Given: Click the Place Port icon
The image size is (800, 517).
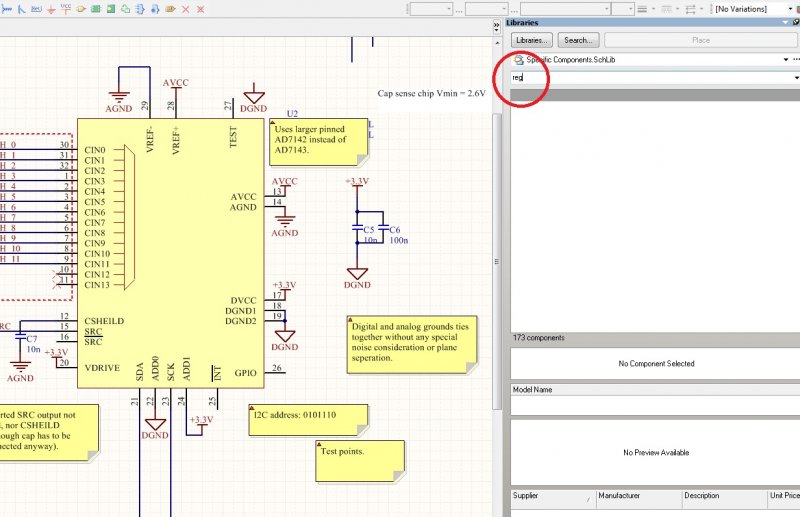Looking at the screenshot, I should [x=170, y=8].
